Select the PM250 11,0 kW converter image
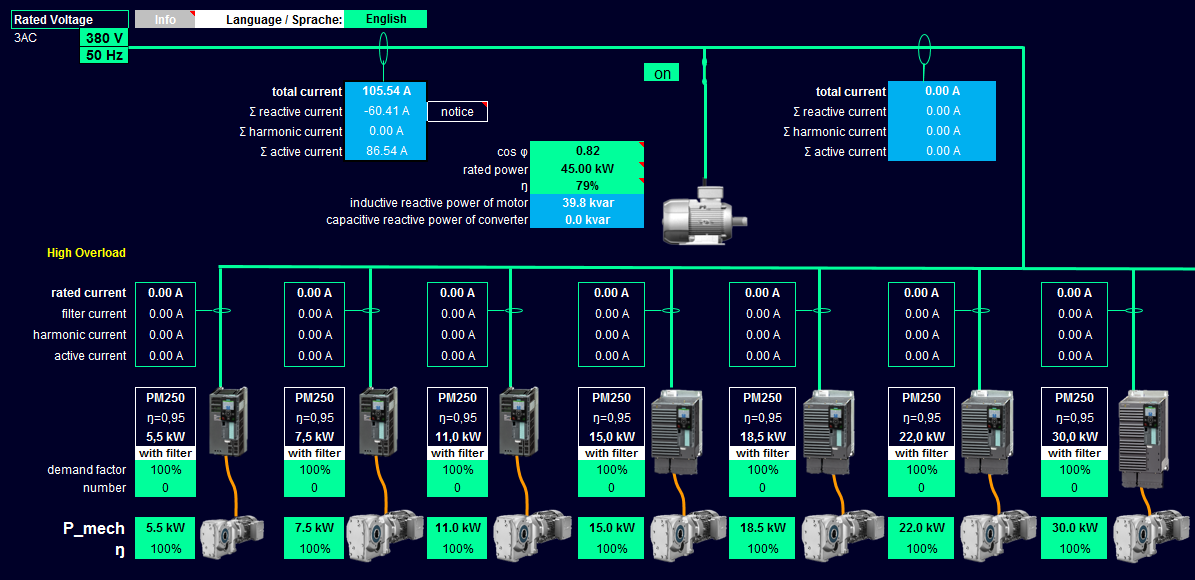Screen dimensions: 1195x580 pos(519,421)
